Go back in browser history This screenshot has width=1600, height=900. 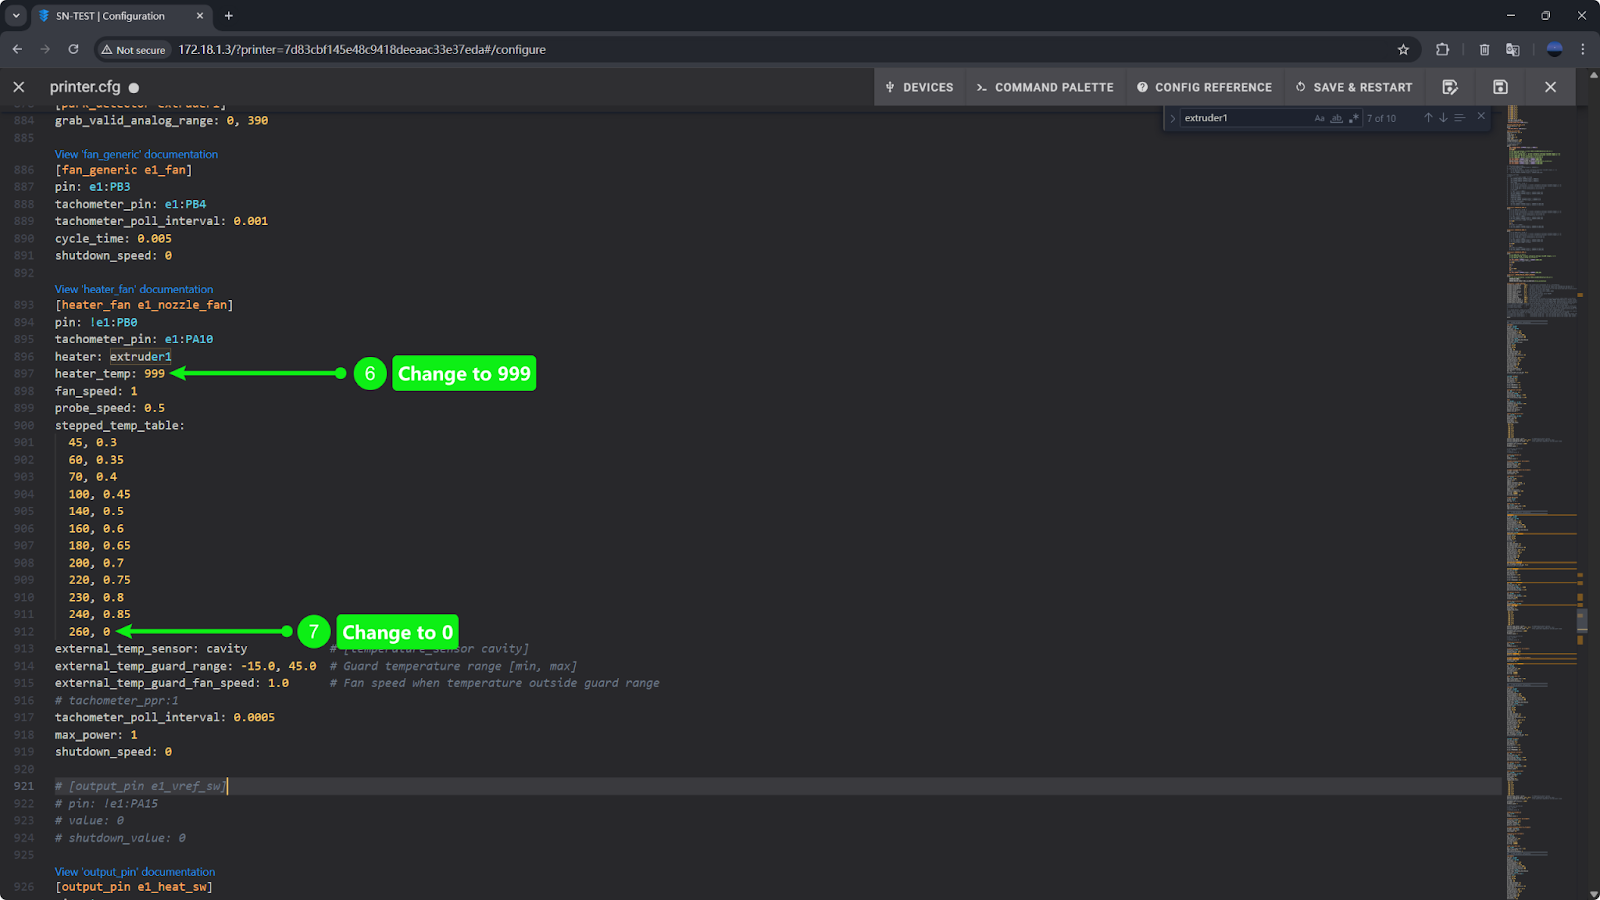tap(17, 49)
